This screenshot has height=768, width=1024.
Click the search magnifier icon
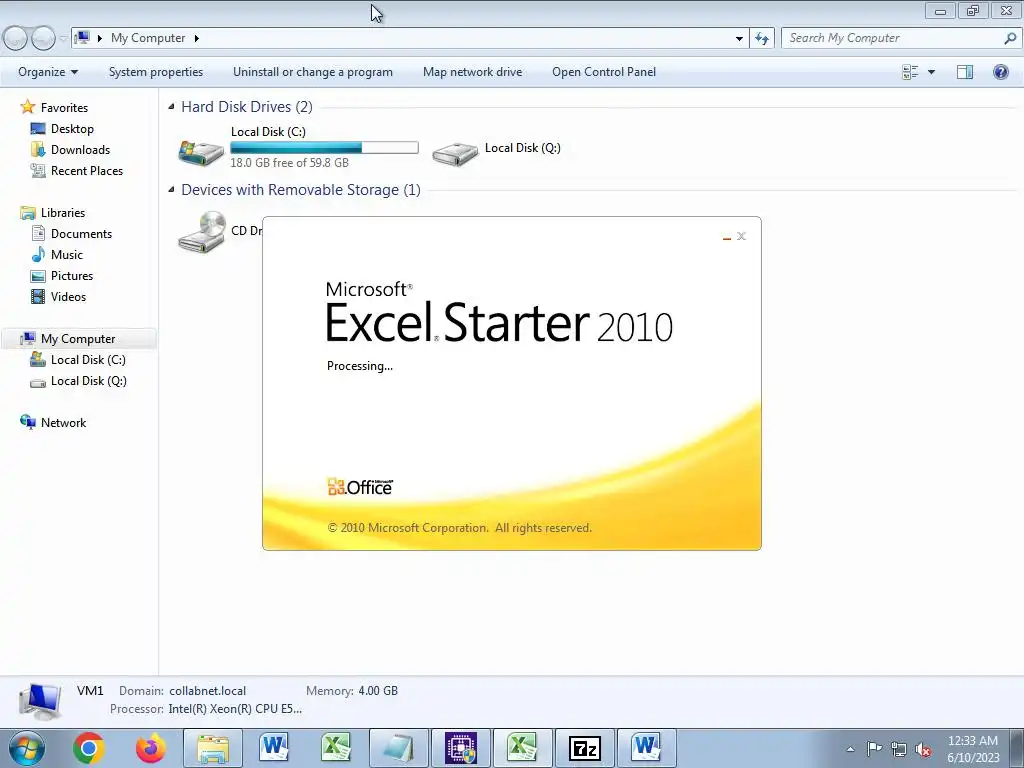[1010, 38]
